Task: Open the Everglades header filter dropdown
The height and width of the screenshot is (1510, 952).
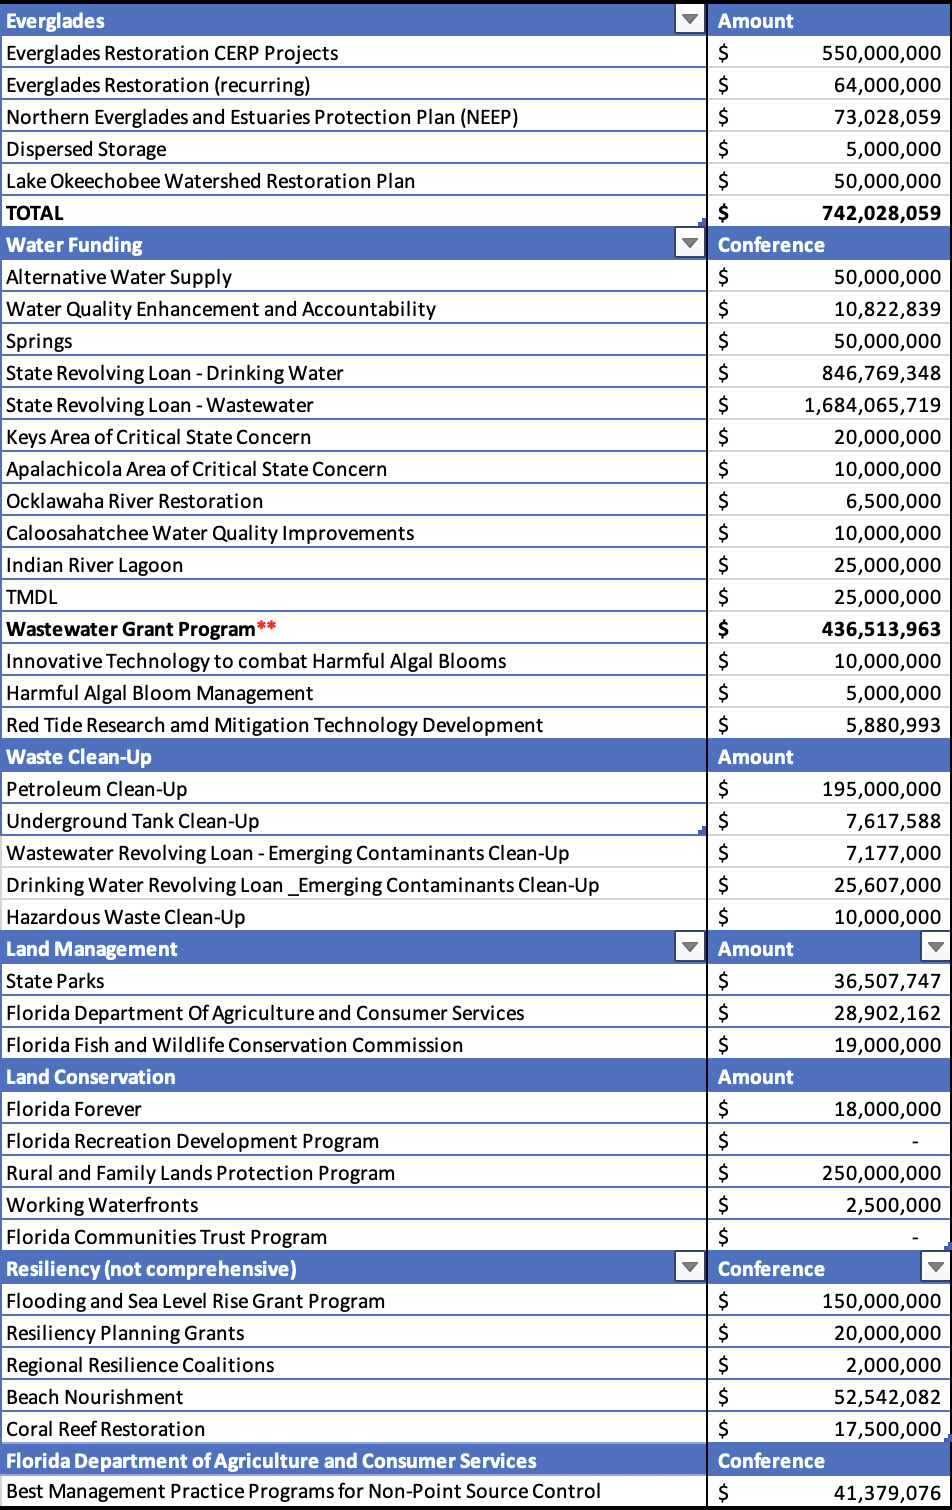Action: coord(690,20)
